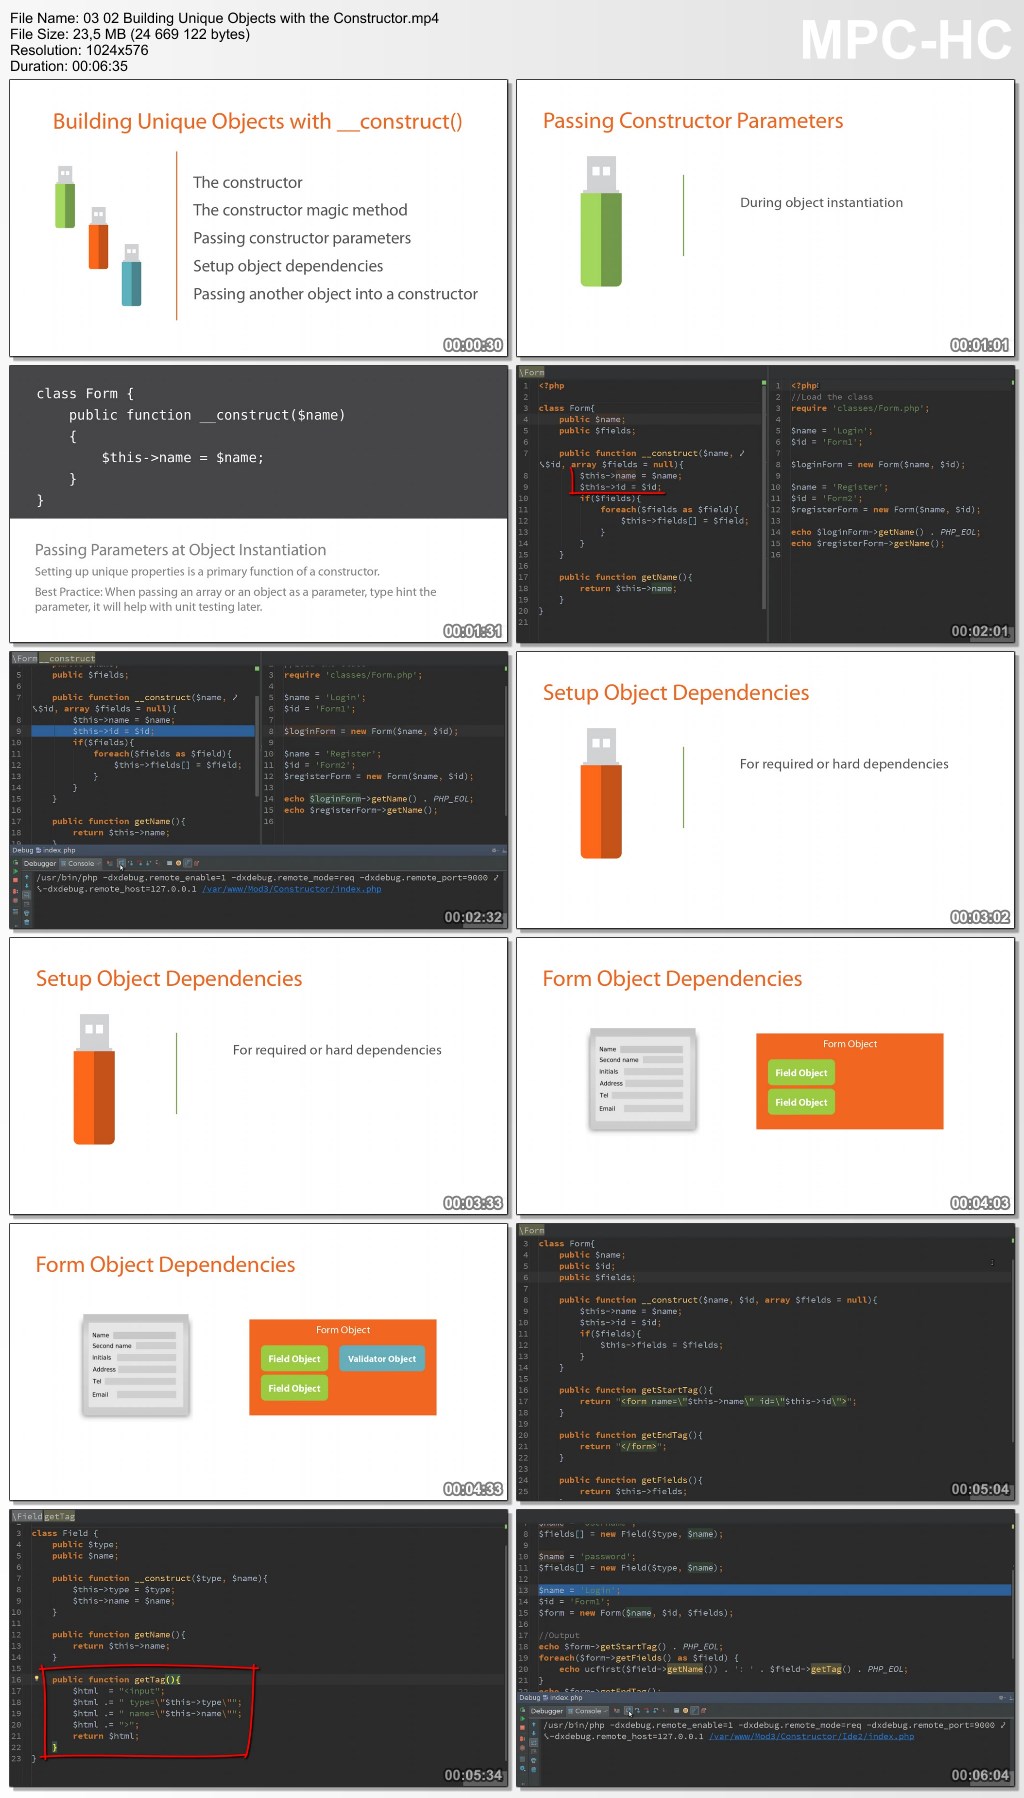
Task: Click 'class Field {' code line
Action: (65, 1533)
